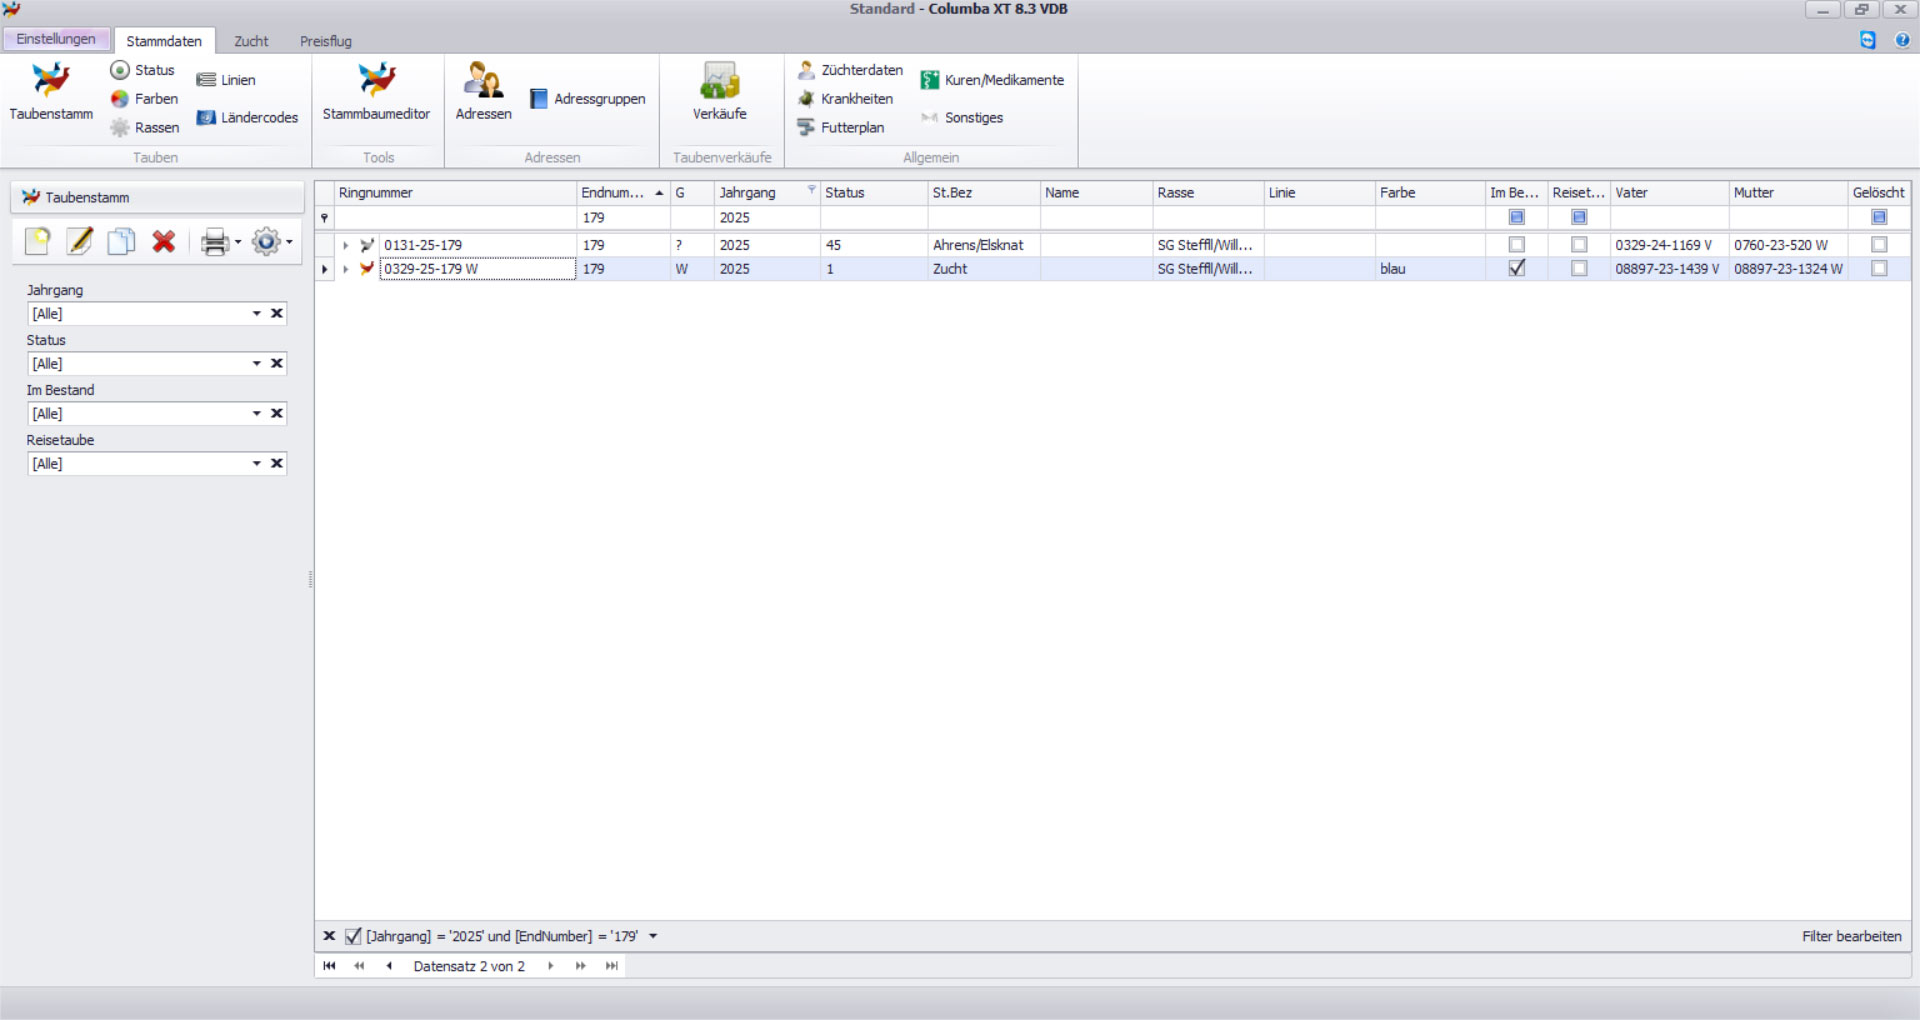
Task: Open Kuren/Medikamente from ribbon
Action: [x=992, y=80]
